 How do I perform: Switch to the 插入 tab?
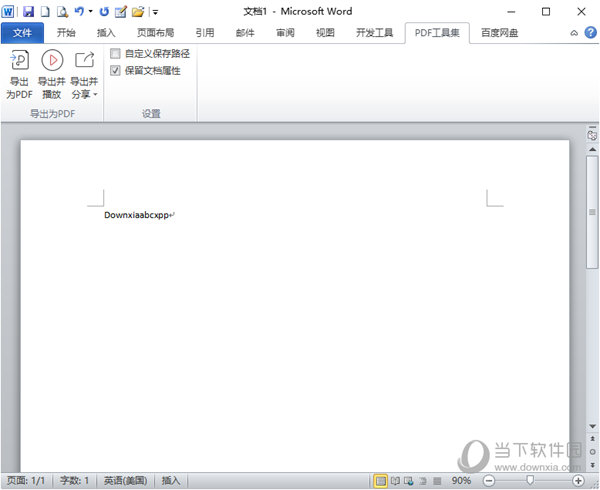coord(106,33)
